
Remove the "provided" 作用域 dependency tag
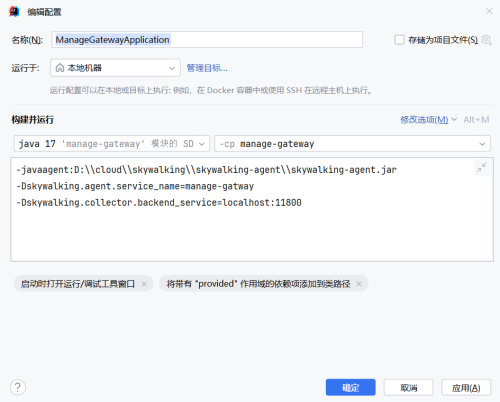pos(359,284)
